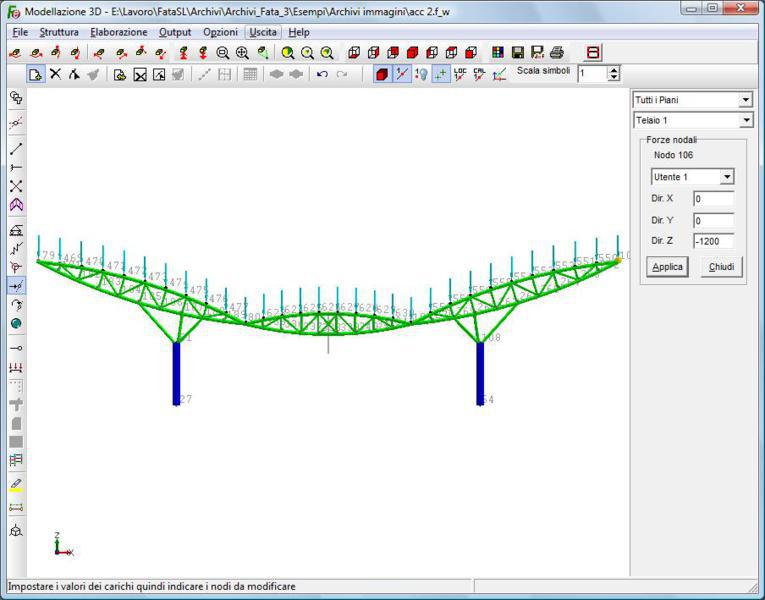The image size is (765, 600).
Task: Click the nodal force arrow tool in sidebar
Action: click(x=17, y=286)
